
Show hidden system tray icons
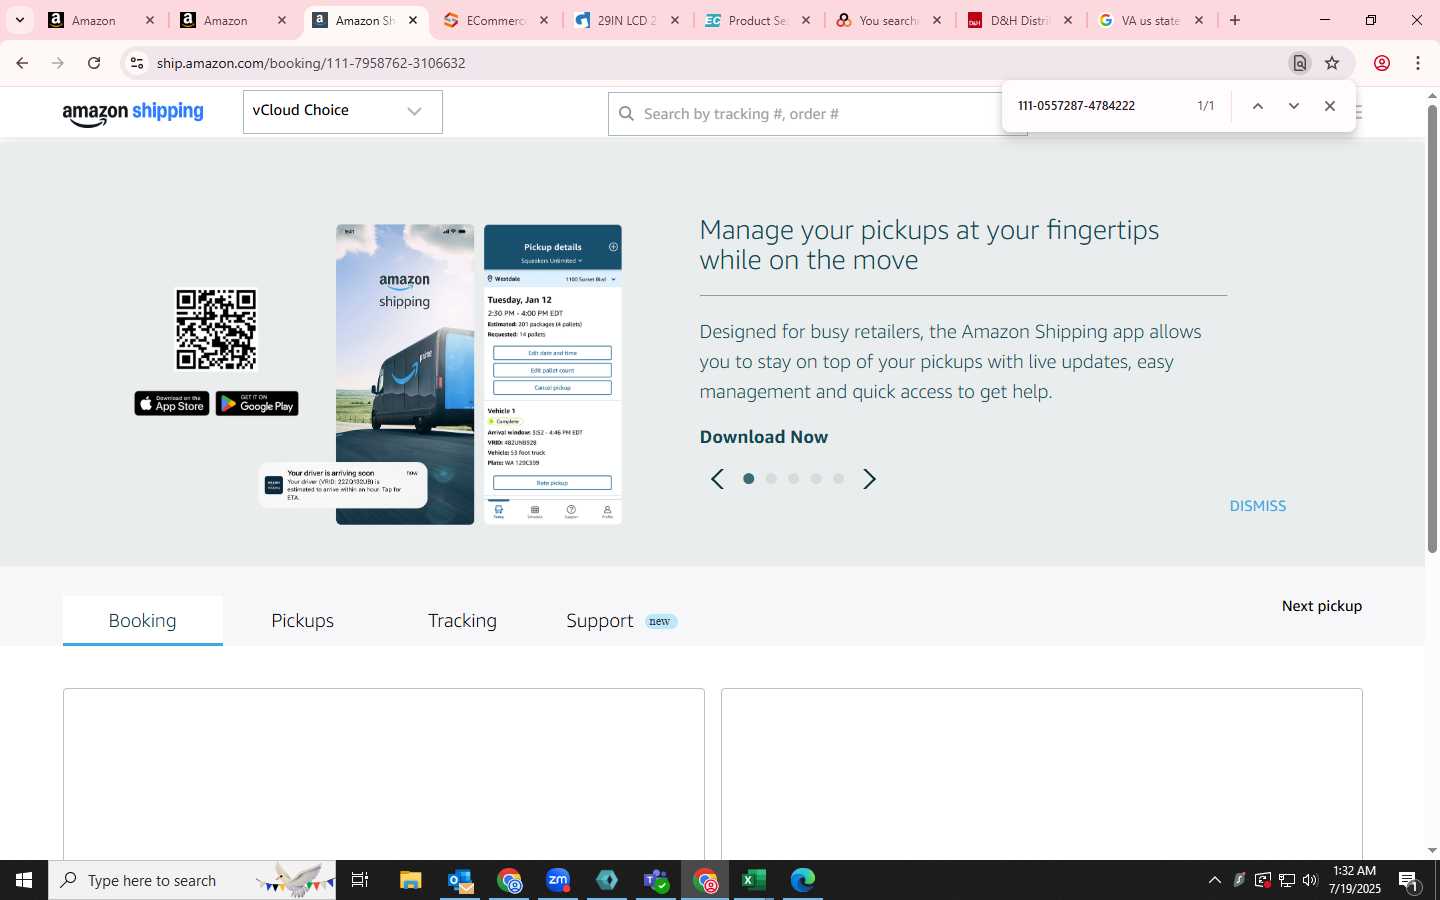[1214, 880]
